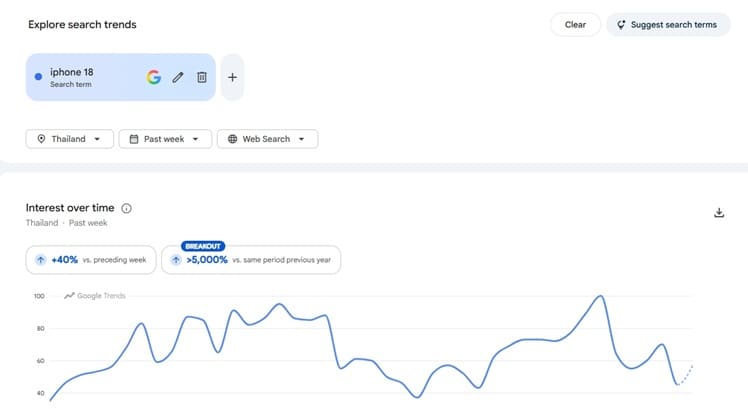Select the >5,000% vs. same period previous year chip
The width and height of the screenshot is (748, 409).
pyautogui.click(x=251, y=260)
